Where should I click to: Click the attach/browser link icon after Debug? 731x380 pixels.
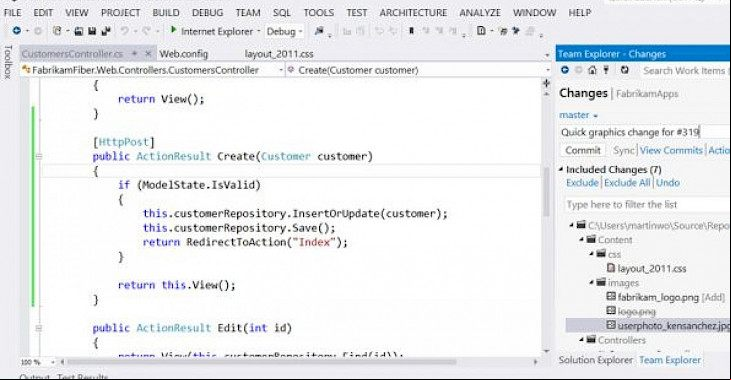(x=319, y=31)
